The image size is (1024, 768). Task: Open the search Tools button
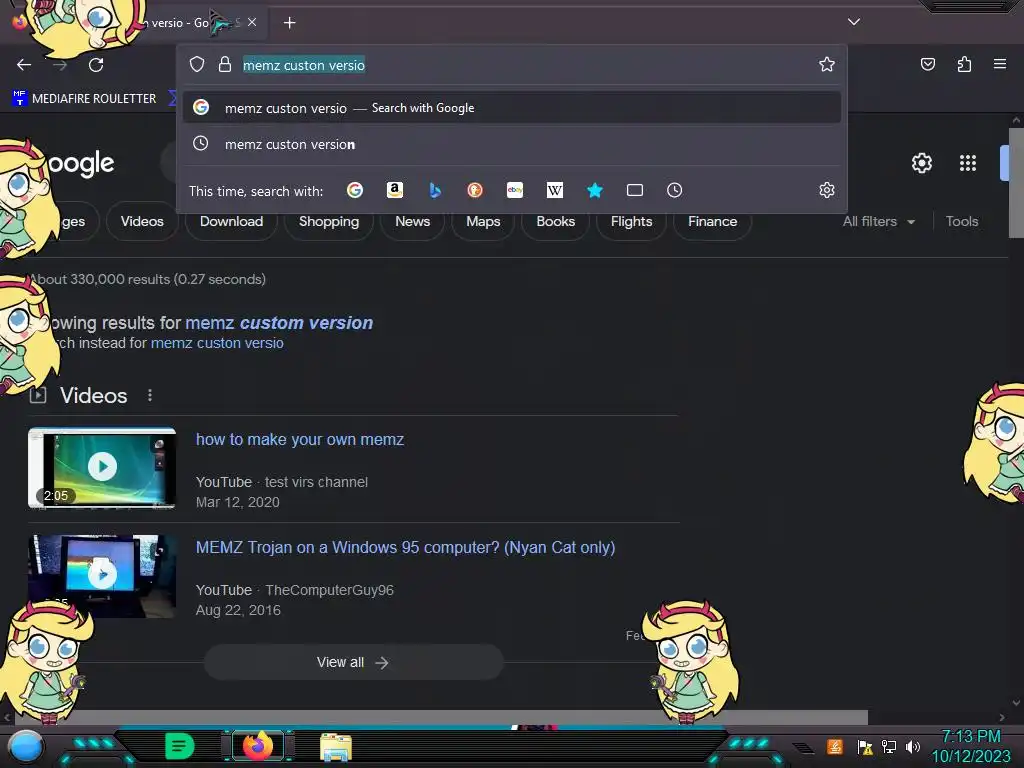[x=961, y=221]
